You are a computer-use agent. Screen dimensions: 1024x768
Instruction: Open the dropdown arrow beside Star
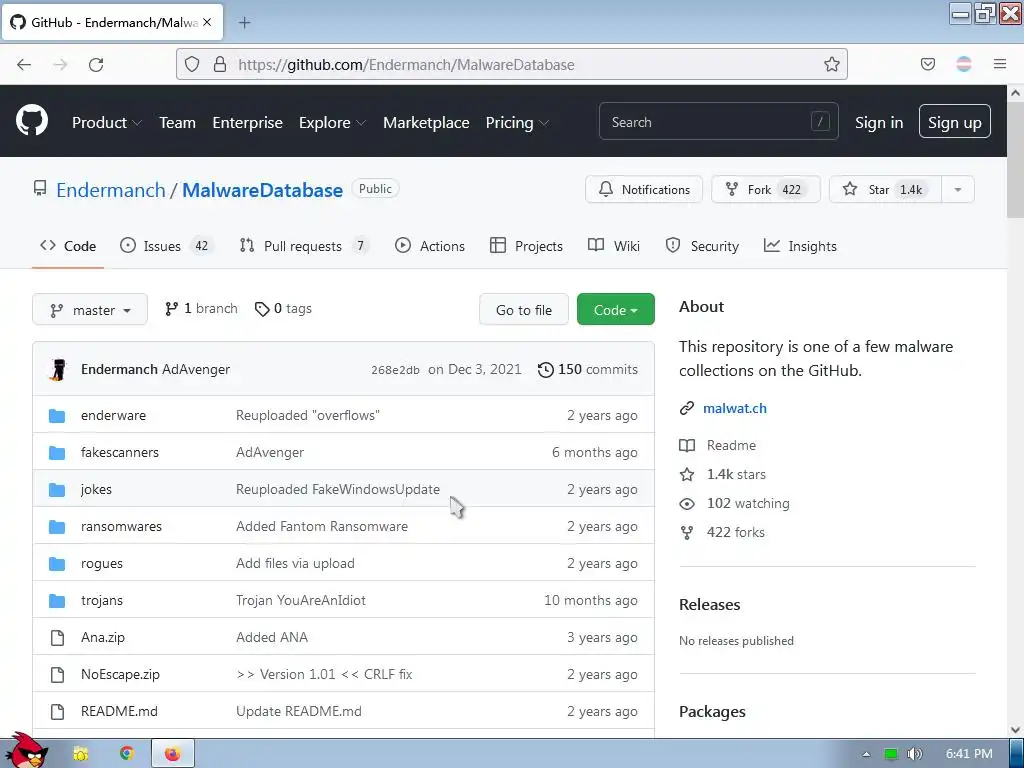click(957, 189)
